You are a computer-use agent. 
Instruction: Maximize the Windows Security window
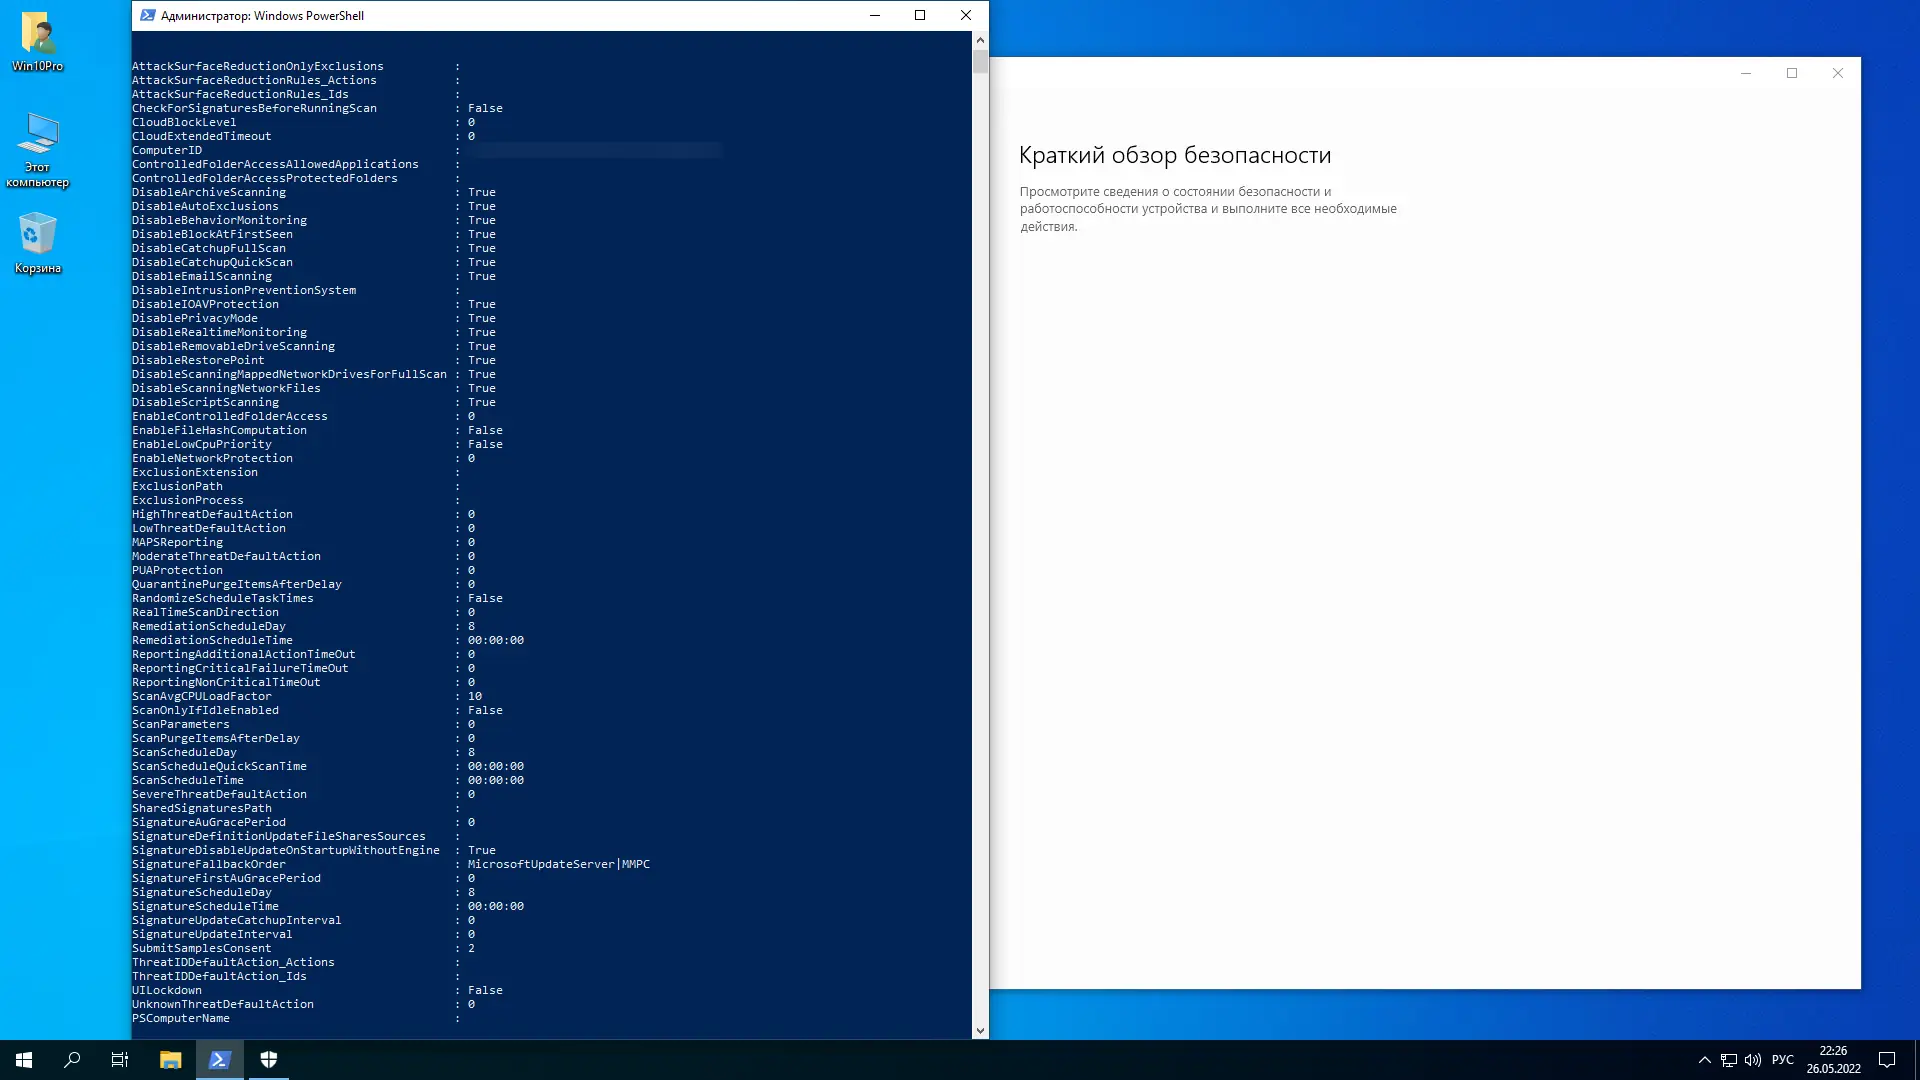pyautogui.click(x=1792, y=73)
